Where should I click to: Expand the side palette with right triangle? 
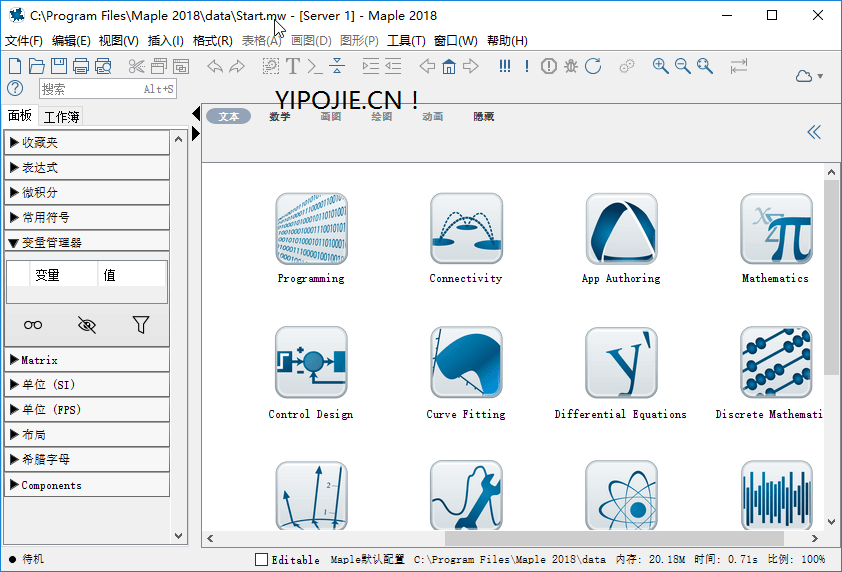[x=196, y=133]
